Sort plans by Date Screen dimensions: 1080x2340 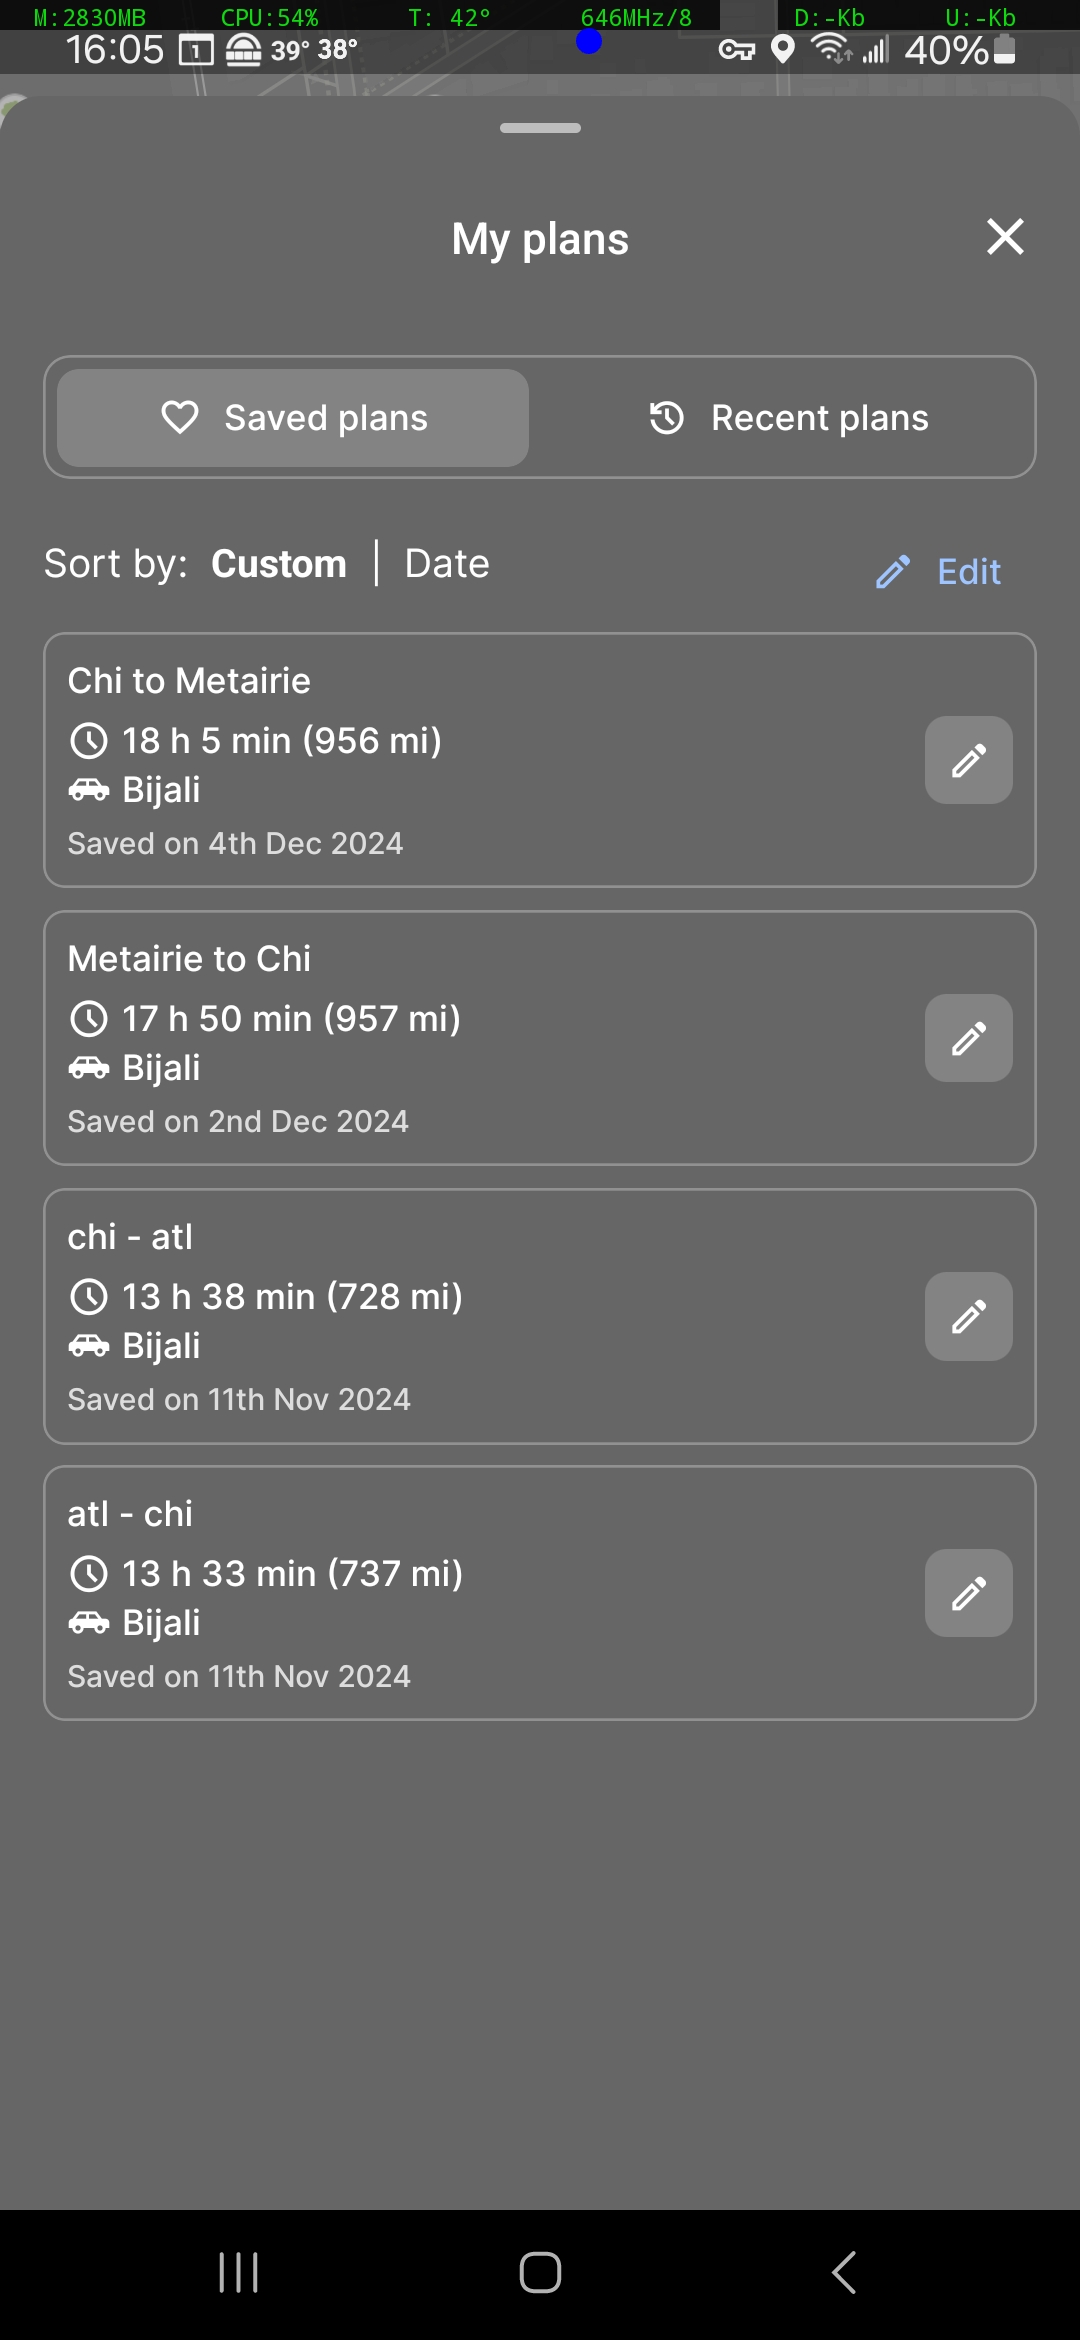pos(447,564)
